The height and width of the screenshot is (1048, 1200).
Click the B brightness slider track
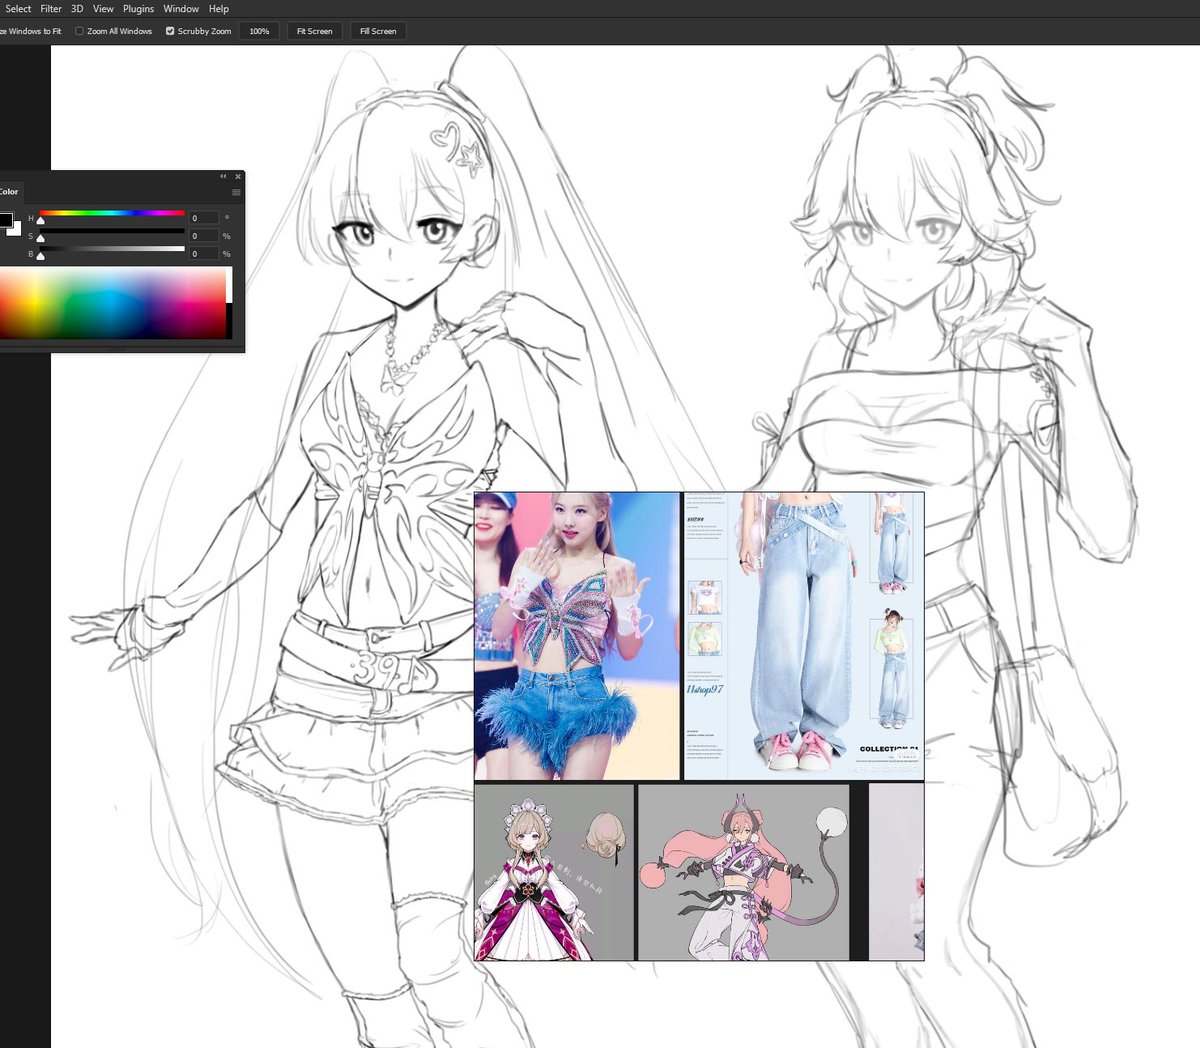coord(112,249)
